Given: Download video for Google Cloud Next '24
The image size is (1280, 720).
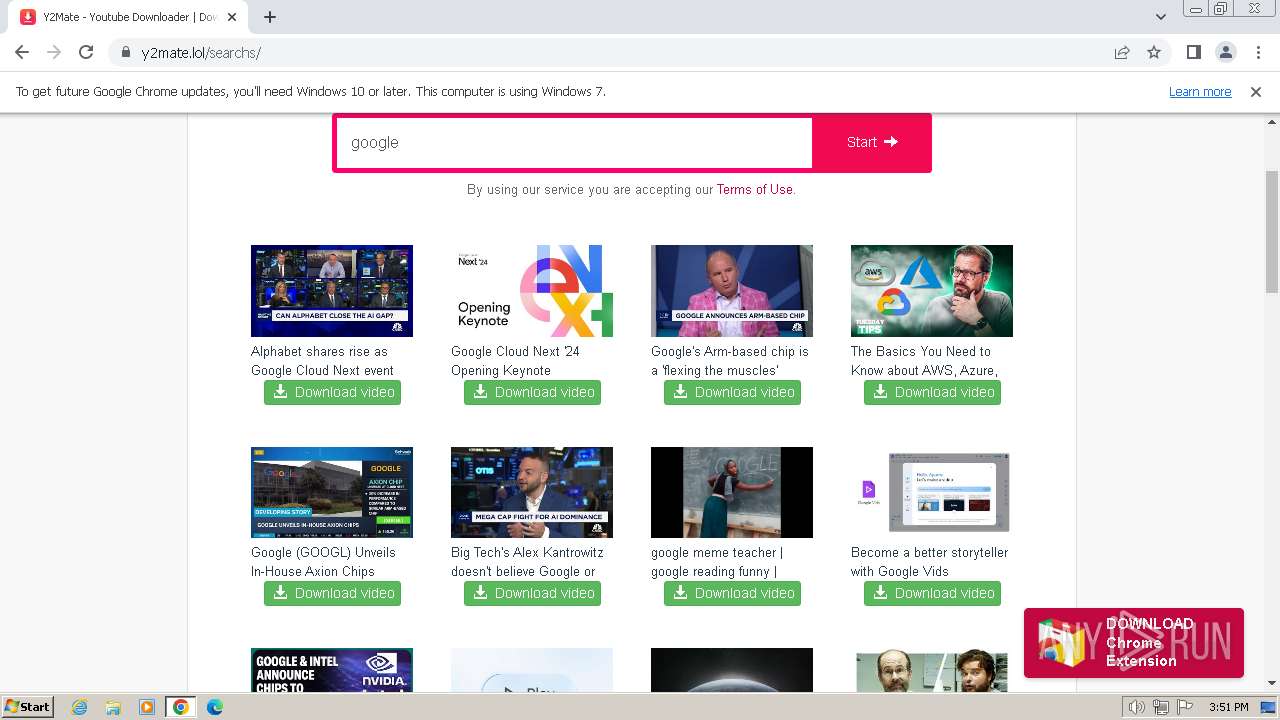Looking at the screenshot, I should [532, 392].
